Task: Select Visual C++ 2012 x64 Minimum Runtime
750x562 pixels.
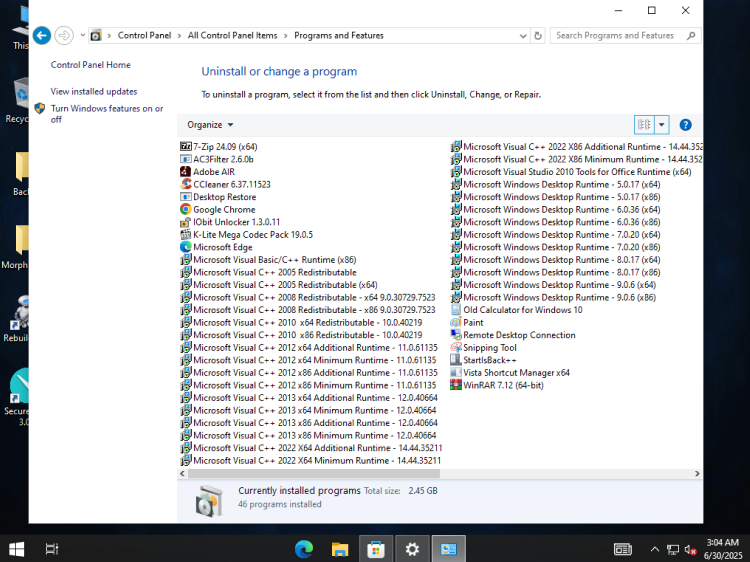Action: pyautogui.click(x=309, y=360)
